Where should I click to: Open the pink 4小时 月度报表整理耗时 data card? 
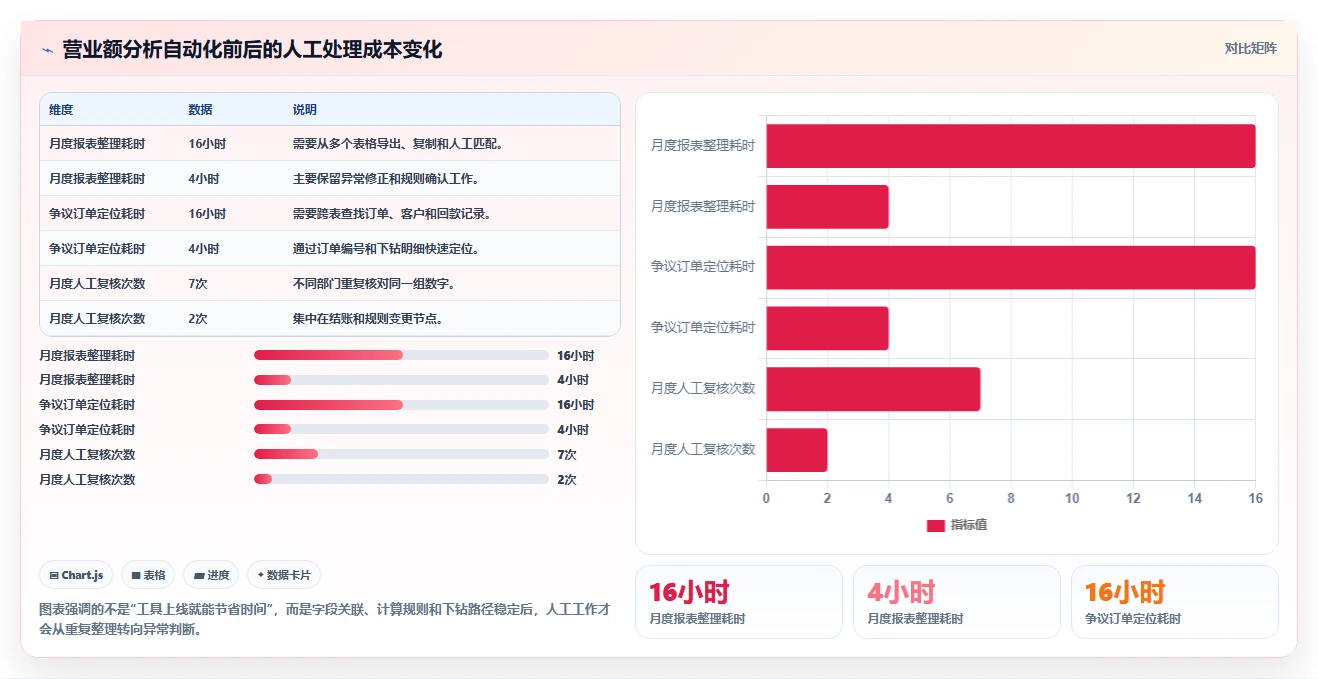[957, 602]
